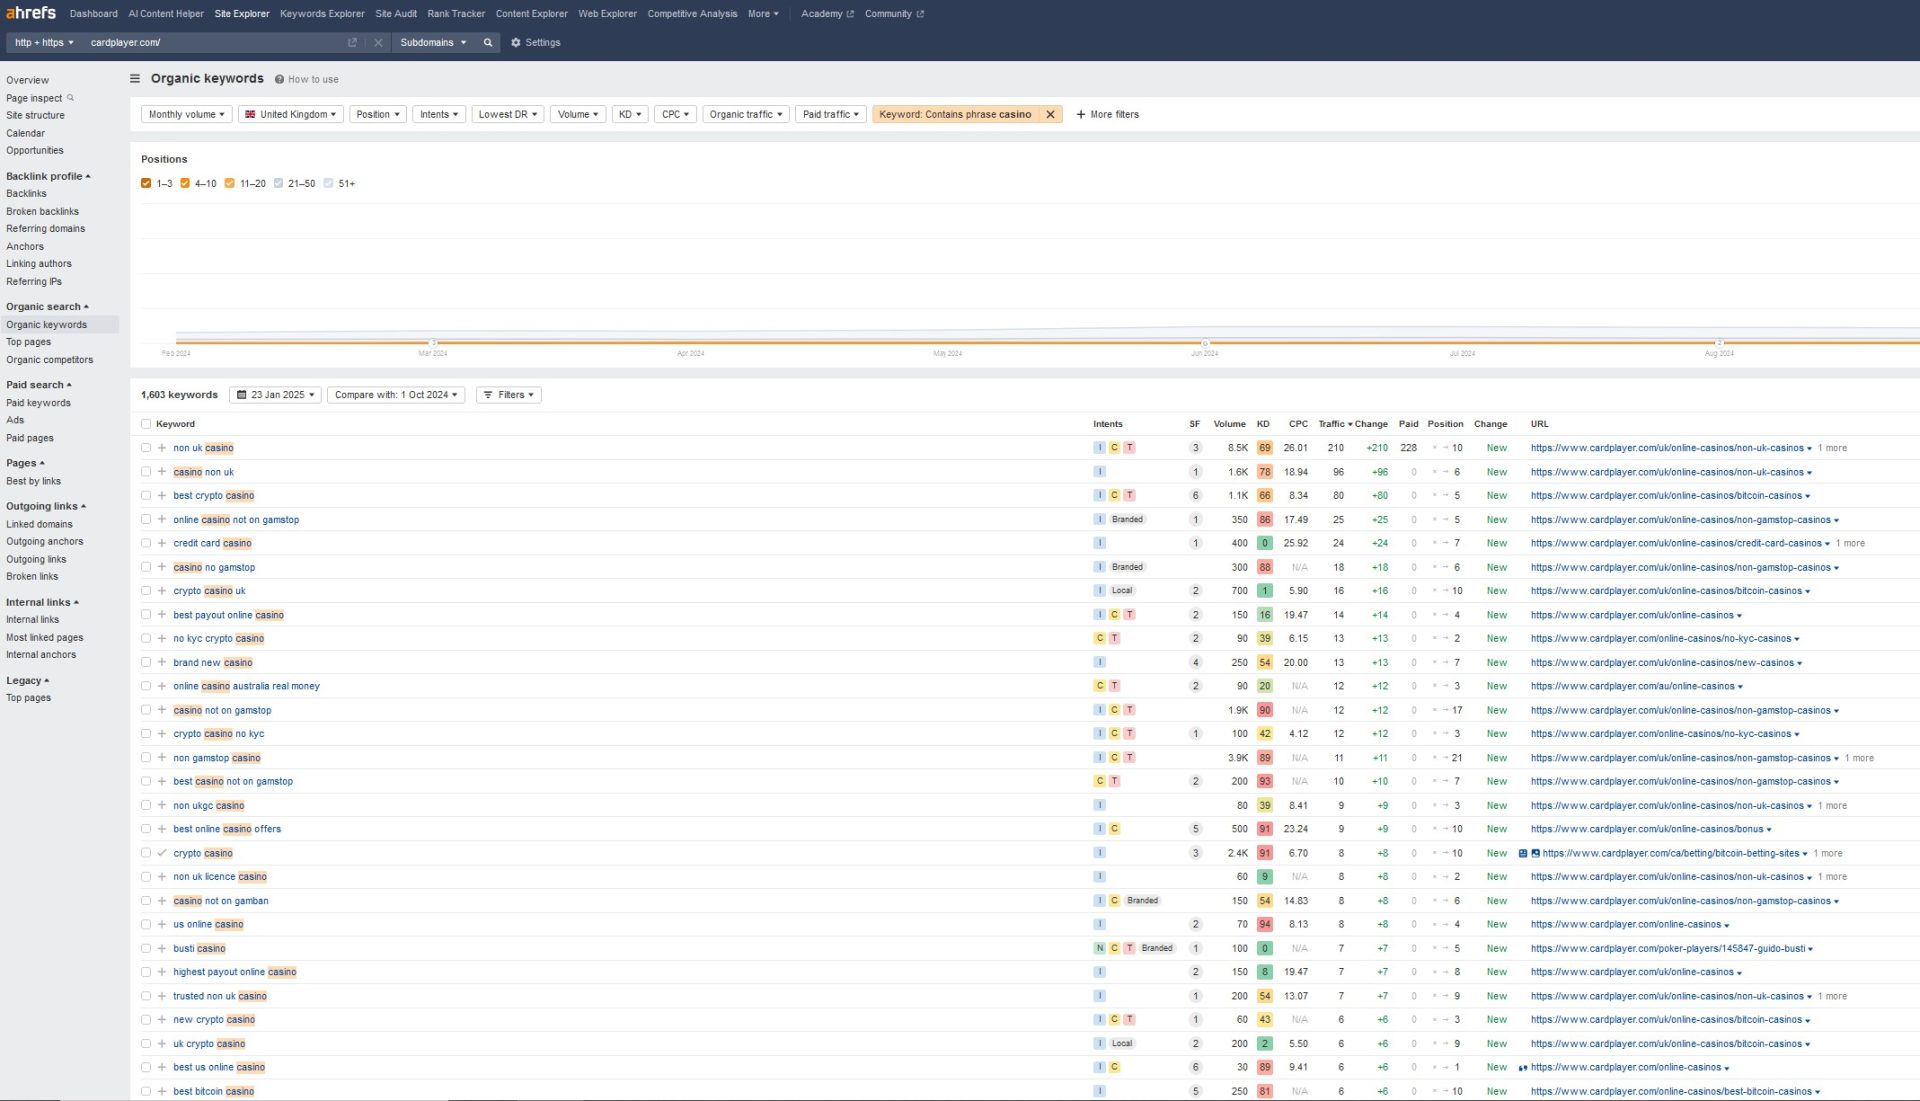
Task: Clear the URL input with X icon
Action: pos(378,42)
